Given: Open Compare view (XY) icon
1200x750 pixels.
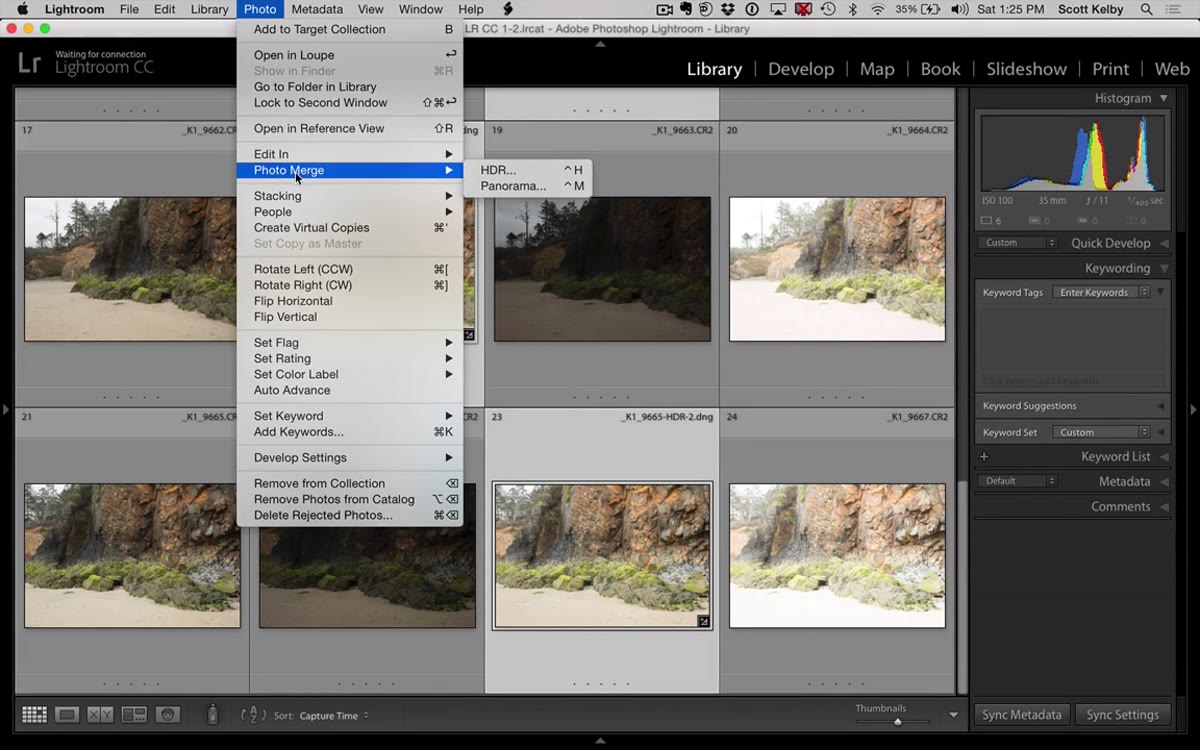Looking at the screenshot, I should point(100,715).
